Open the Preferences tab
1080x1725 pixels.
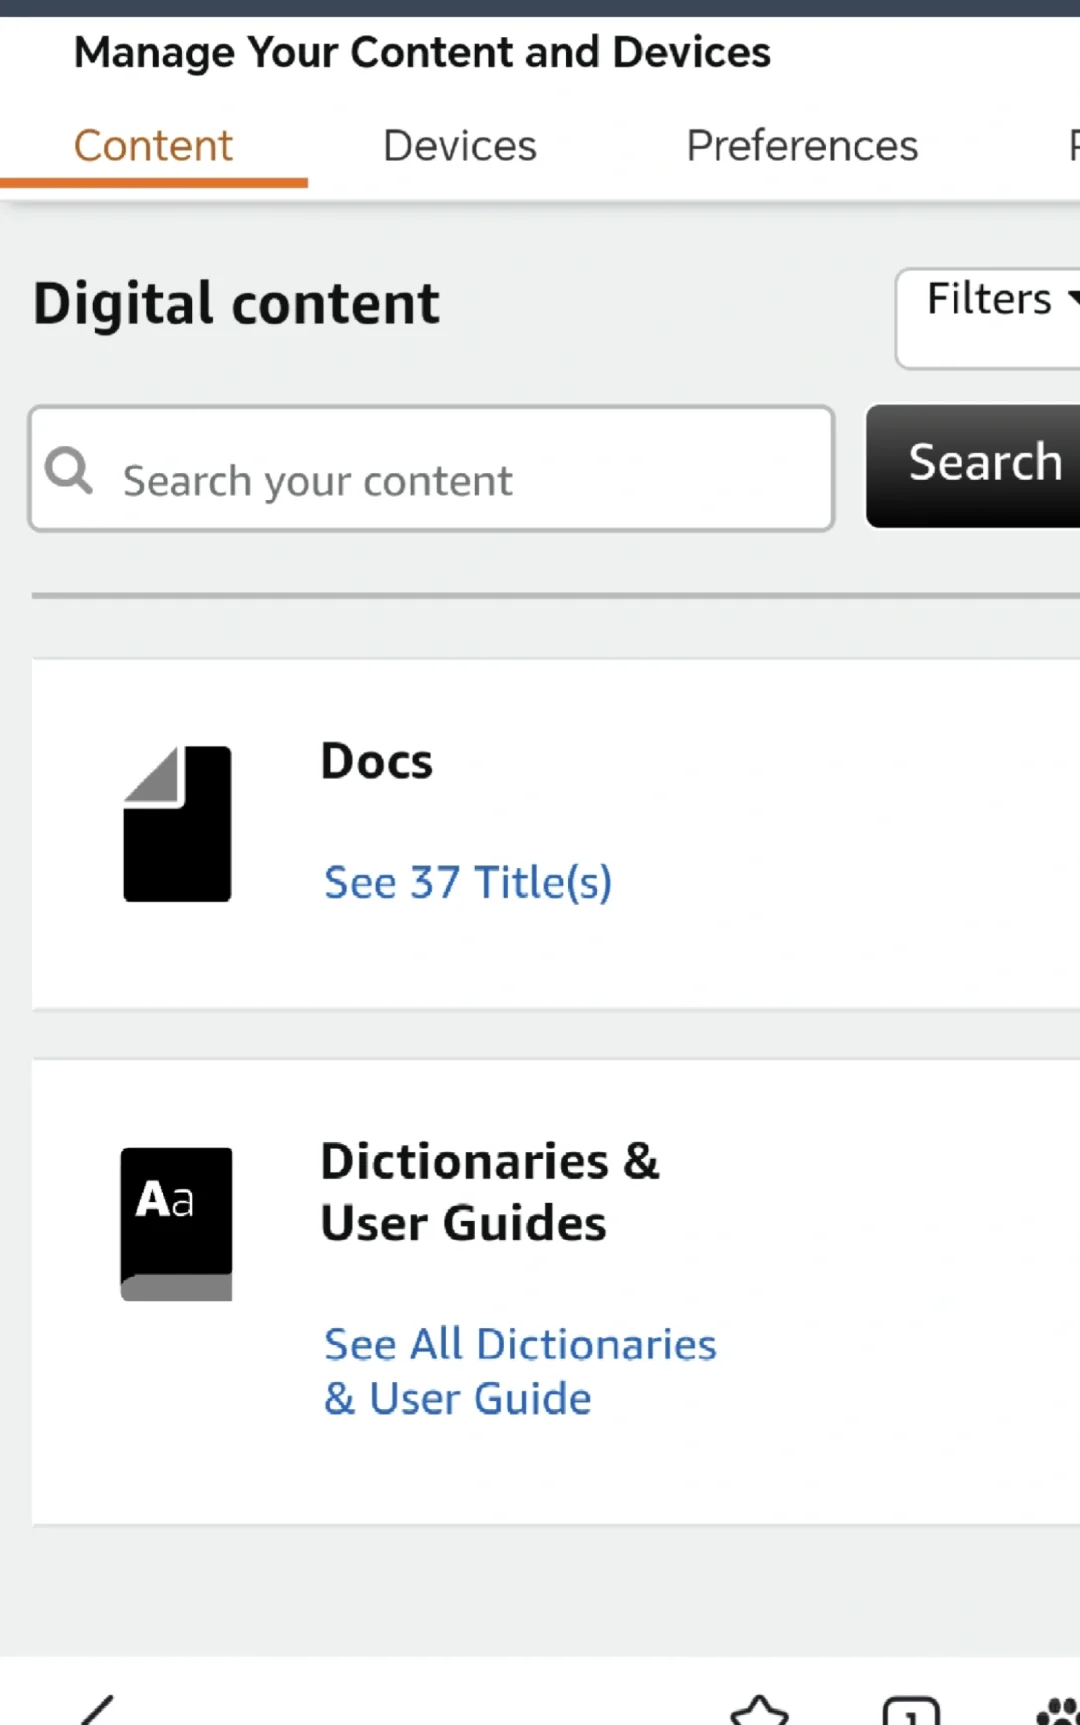coord(802,146)
